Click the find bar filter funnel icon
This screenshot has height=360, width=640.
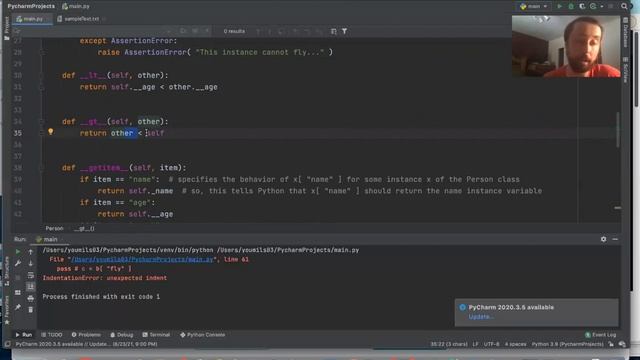(344, 31)
